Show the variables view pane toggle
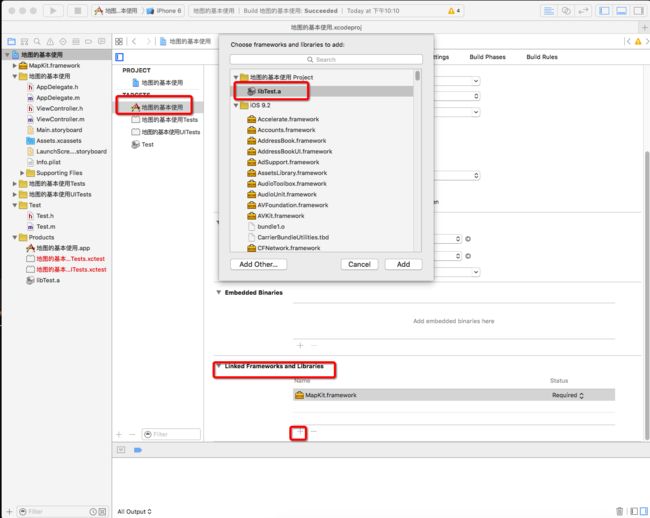Viewport: 650px width, 518px height. [x=634, y=511]
